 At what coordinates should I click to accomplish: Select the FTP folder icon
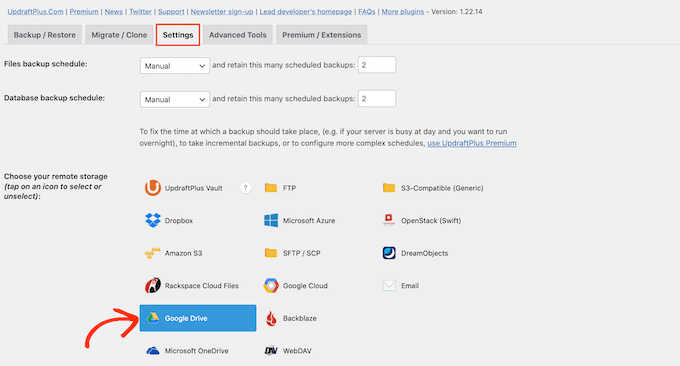click(271, 188)
